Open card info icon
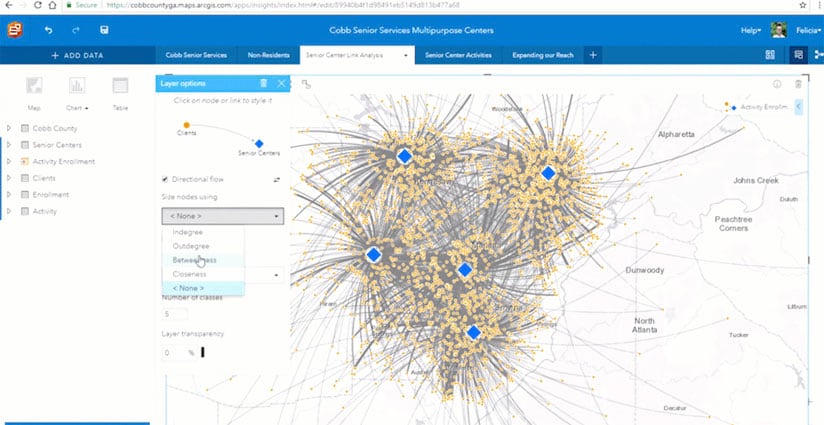 (x=777, y=84)
